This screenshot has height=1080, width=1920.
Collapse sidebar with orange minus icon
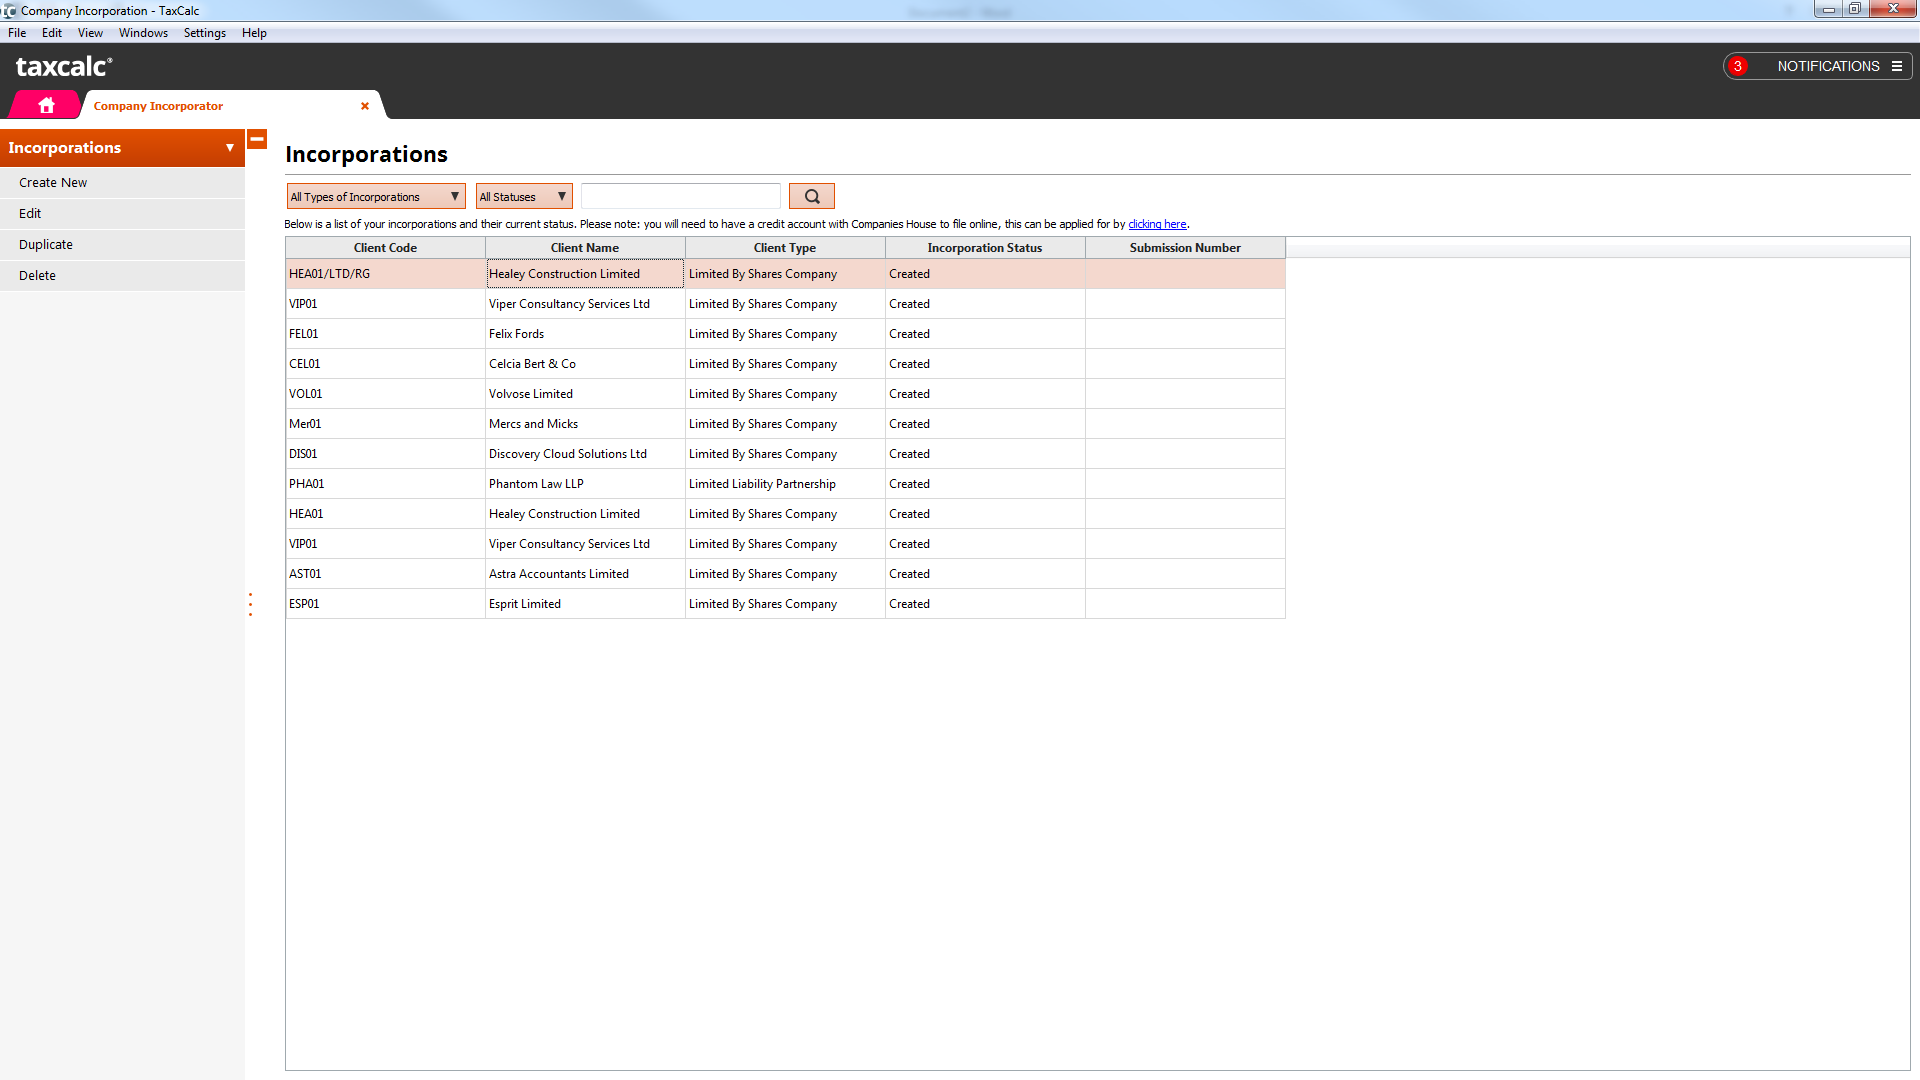[257, 140]
